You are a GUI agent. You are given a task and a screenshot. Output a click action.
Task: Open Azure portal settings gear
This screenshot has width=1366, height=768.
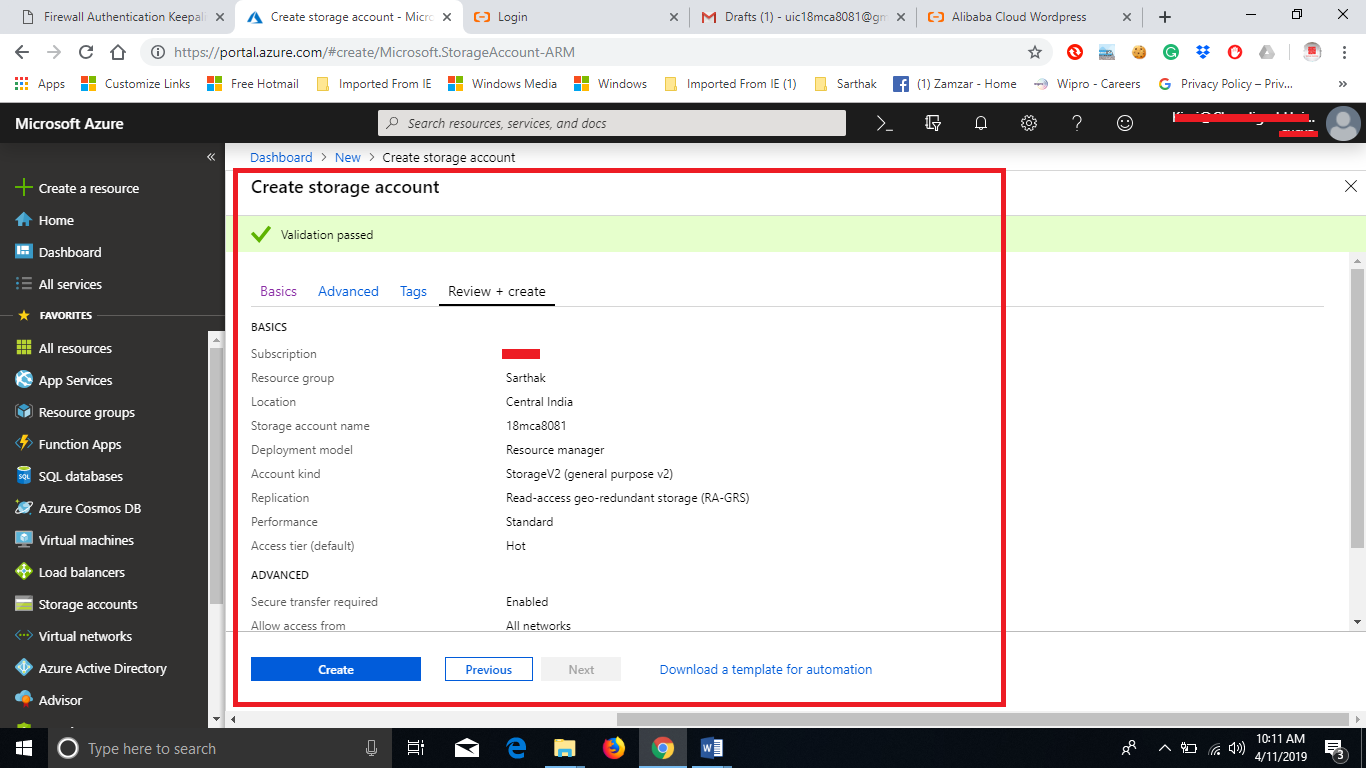click(1029, 123)
